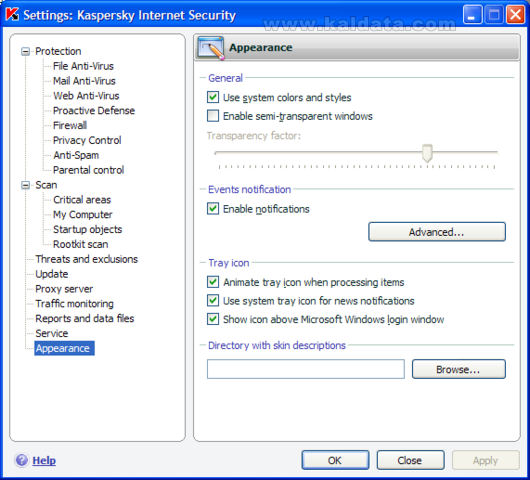Click the Browse... button
The height and width of the screenshot is (480, 530).
(458, 369)
